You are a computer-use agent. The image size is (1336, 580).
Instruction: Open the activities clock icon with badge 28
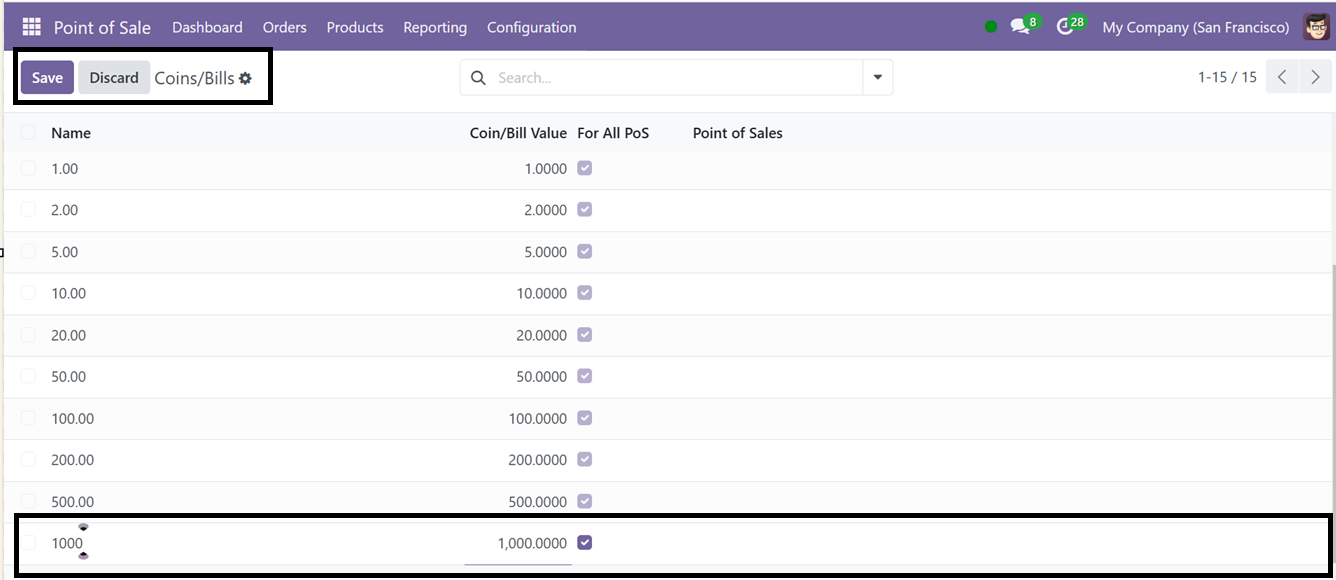[1068, 26]
